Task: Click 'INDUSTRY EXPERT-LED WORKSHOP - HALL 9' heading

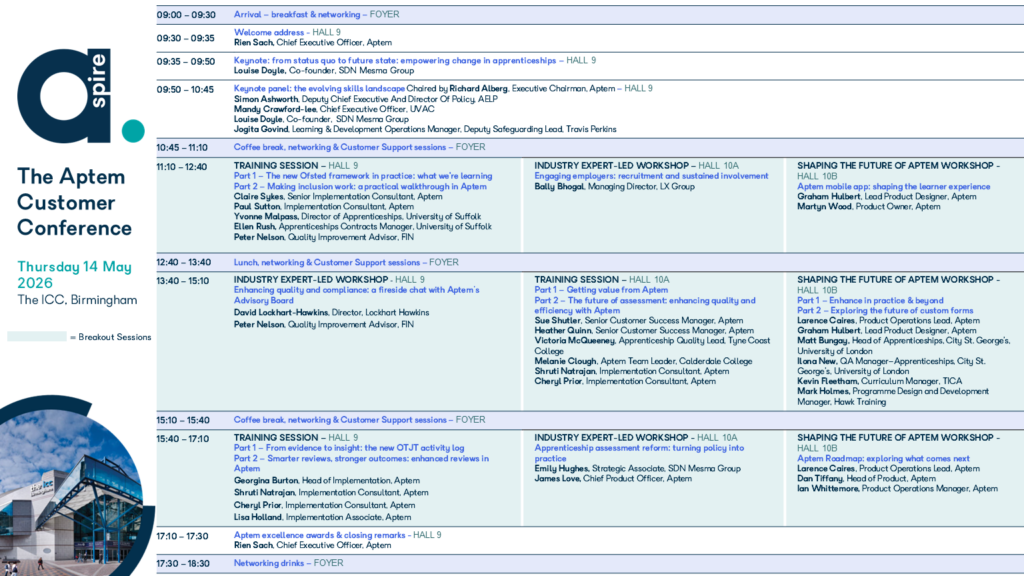Action: 329,279
